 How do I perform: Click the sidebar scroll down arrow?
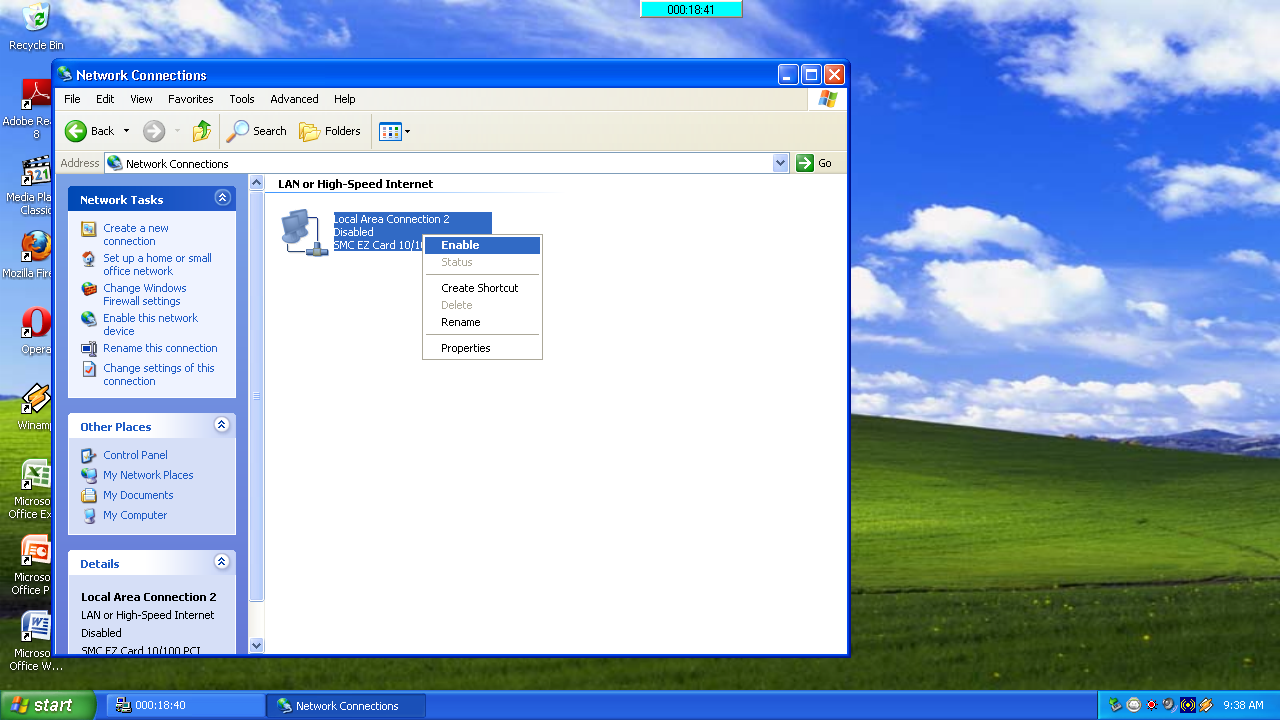tap(256, 646)
